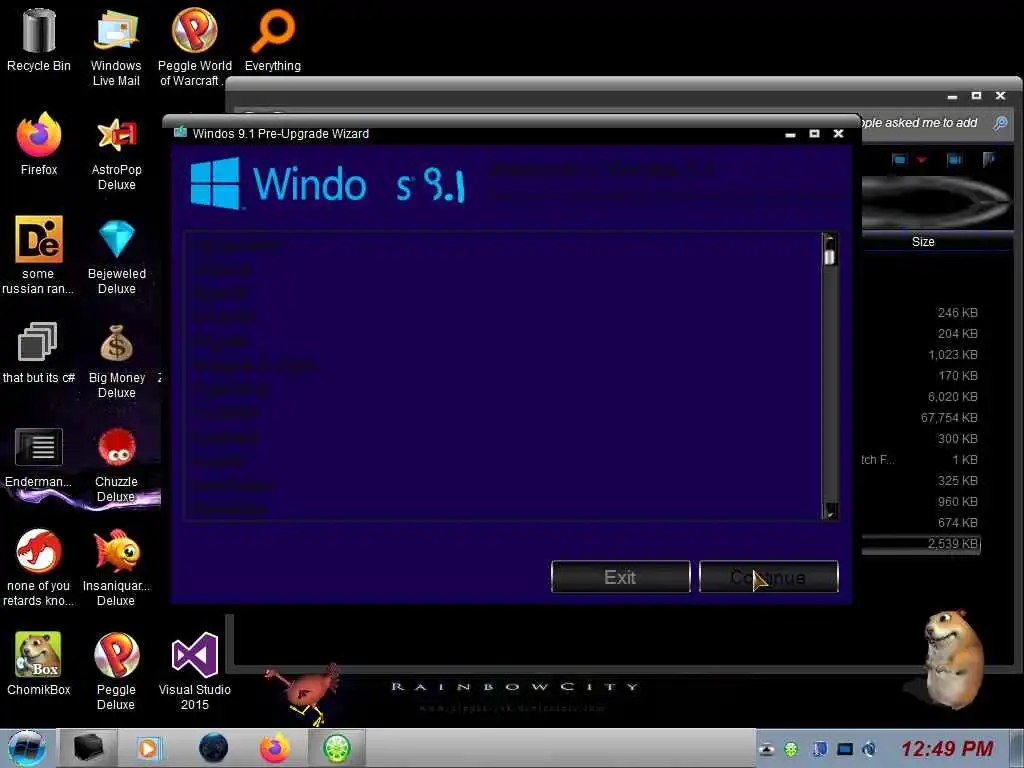The width and height of the screenshot is (1024, 768).
Task: Click the change view icon in explorer
Action: (x=899, y=159)
